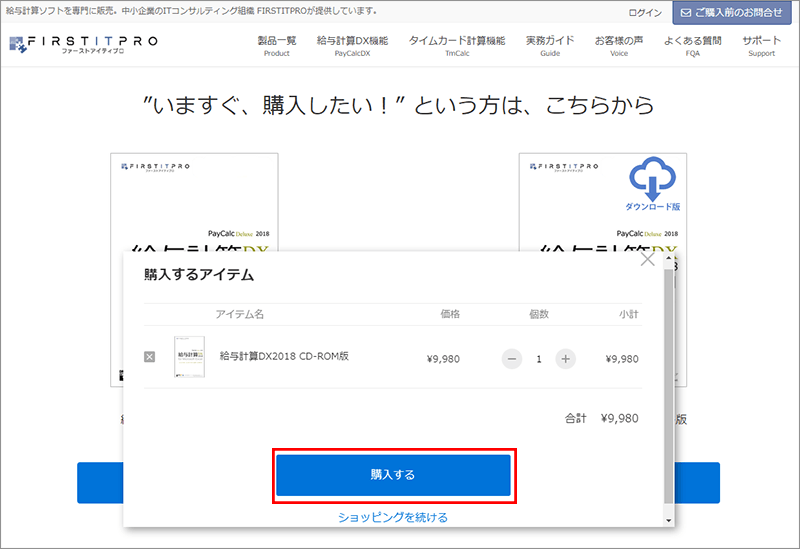The width and height of the screenshot is (800, 549).
Task: Open the 製品一覧 Product menu
Action: pyautogui.click(x=277, y=45)
